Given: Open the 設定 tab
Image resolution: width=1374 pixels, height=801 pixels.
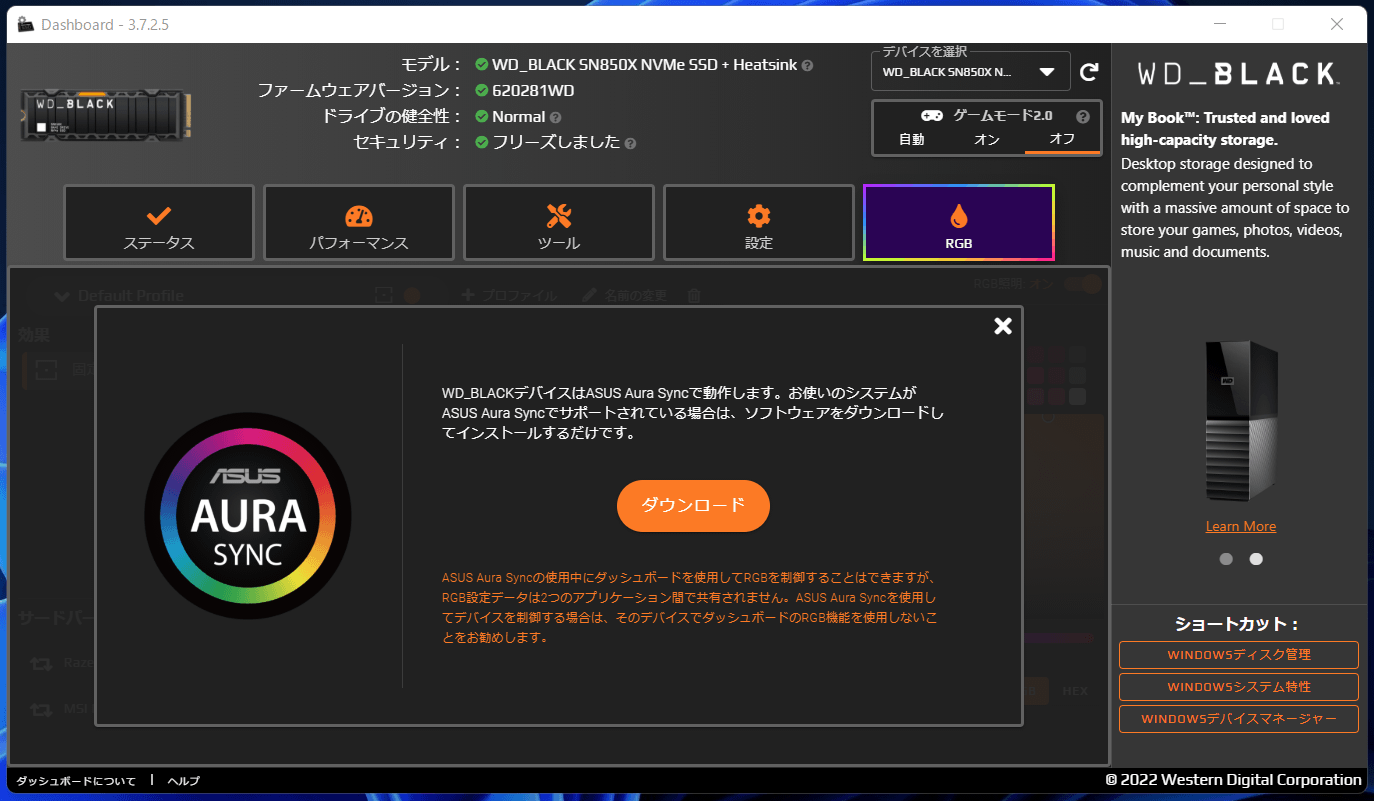Looking at the screenshot, I should tap(759, 222).
